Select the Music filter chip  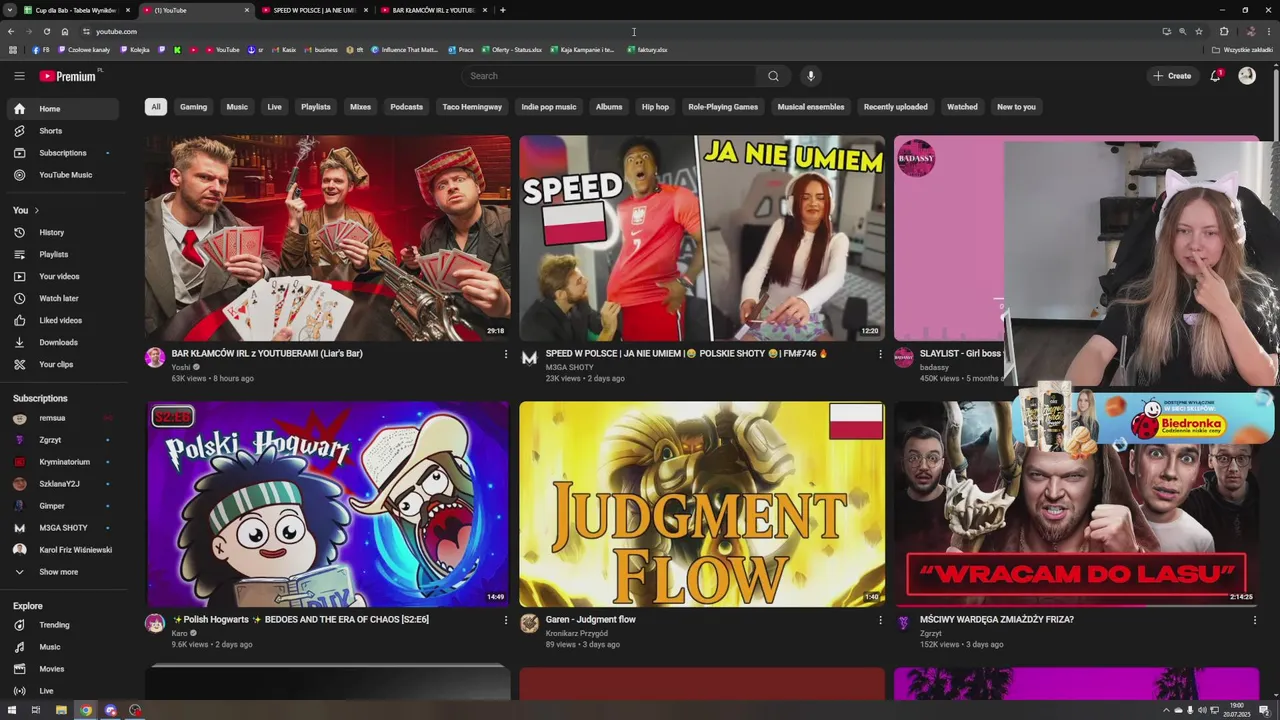pos(237,107)
